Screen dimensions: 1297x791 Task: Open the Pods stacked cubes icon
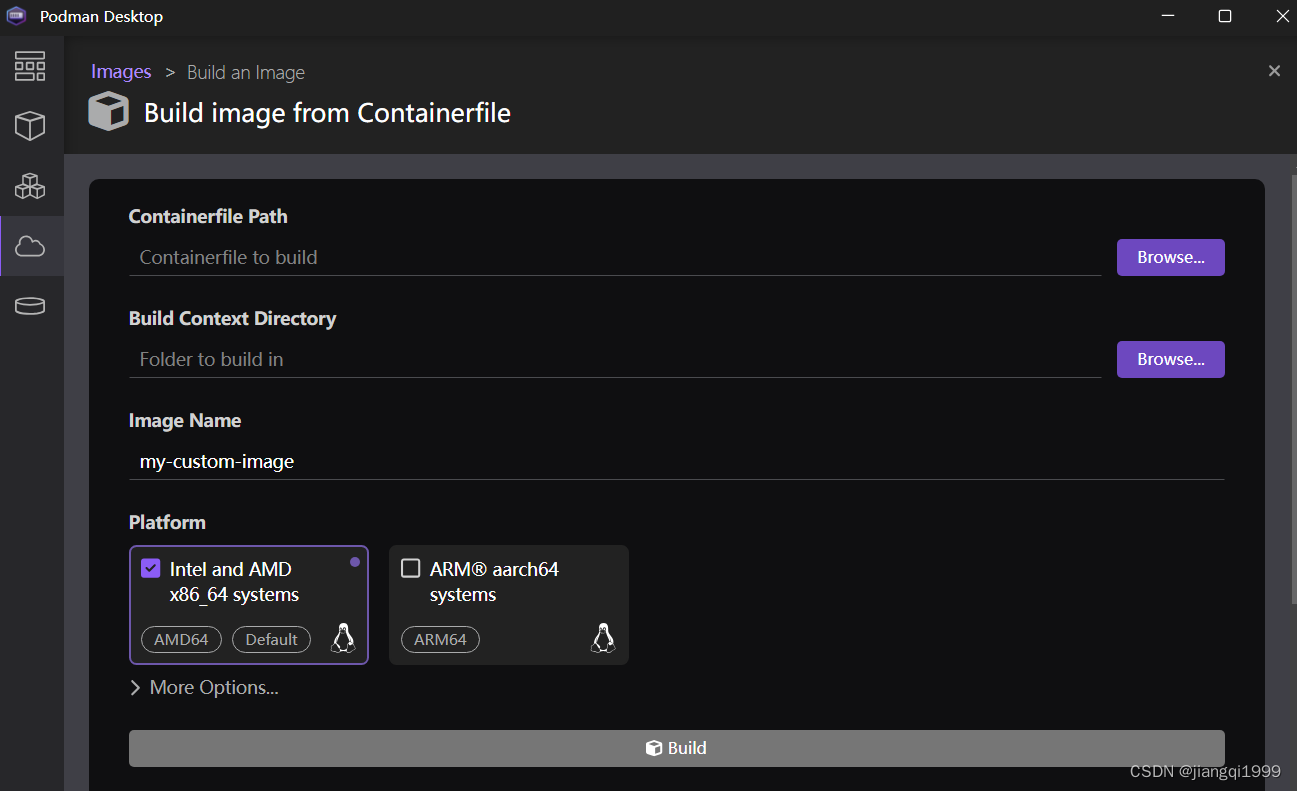pyautogui.click(x=30, y=186)
